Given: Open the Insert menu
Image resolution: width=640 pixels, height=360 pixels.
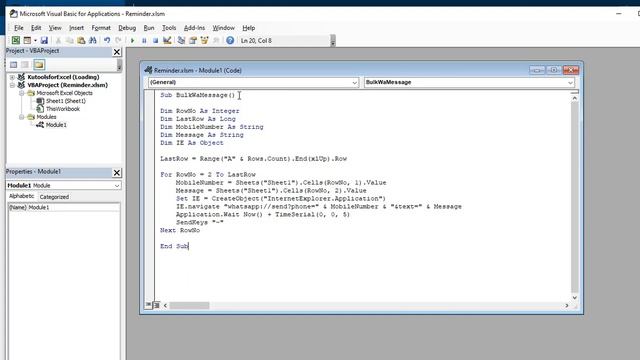Looking at the screenshot, I should pos(76,28).
